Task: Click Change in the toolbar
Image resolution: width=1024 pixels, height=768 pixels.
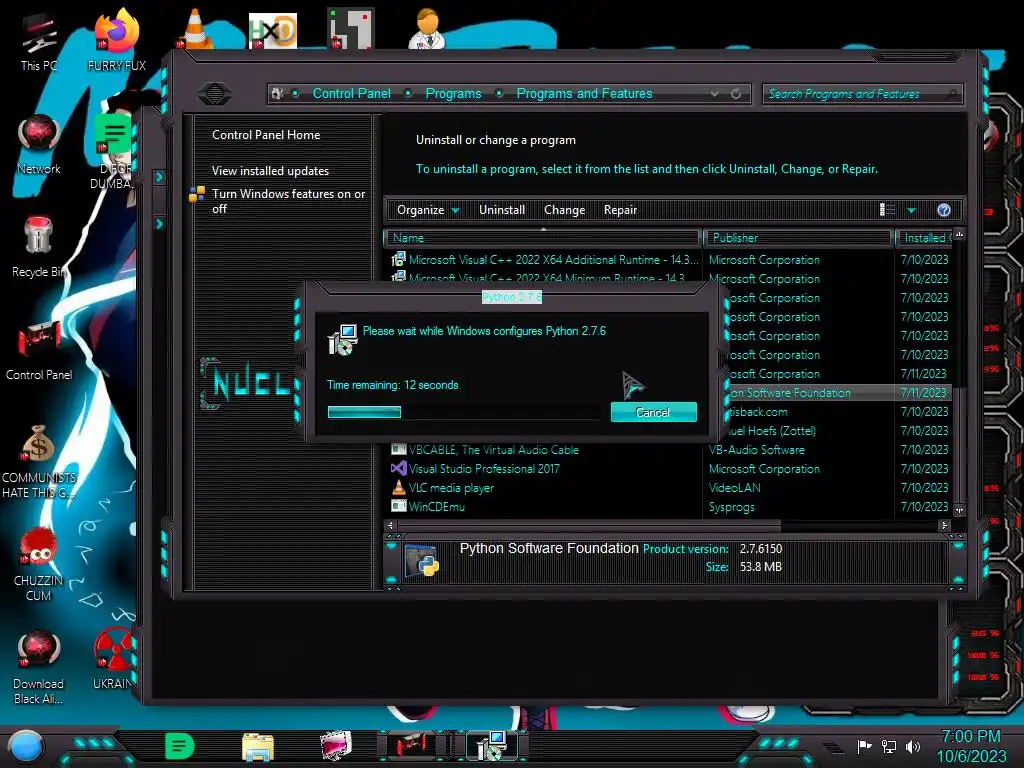Action: (x=564, y=210)
